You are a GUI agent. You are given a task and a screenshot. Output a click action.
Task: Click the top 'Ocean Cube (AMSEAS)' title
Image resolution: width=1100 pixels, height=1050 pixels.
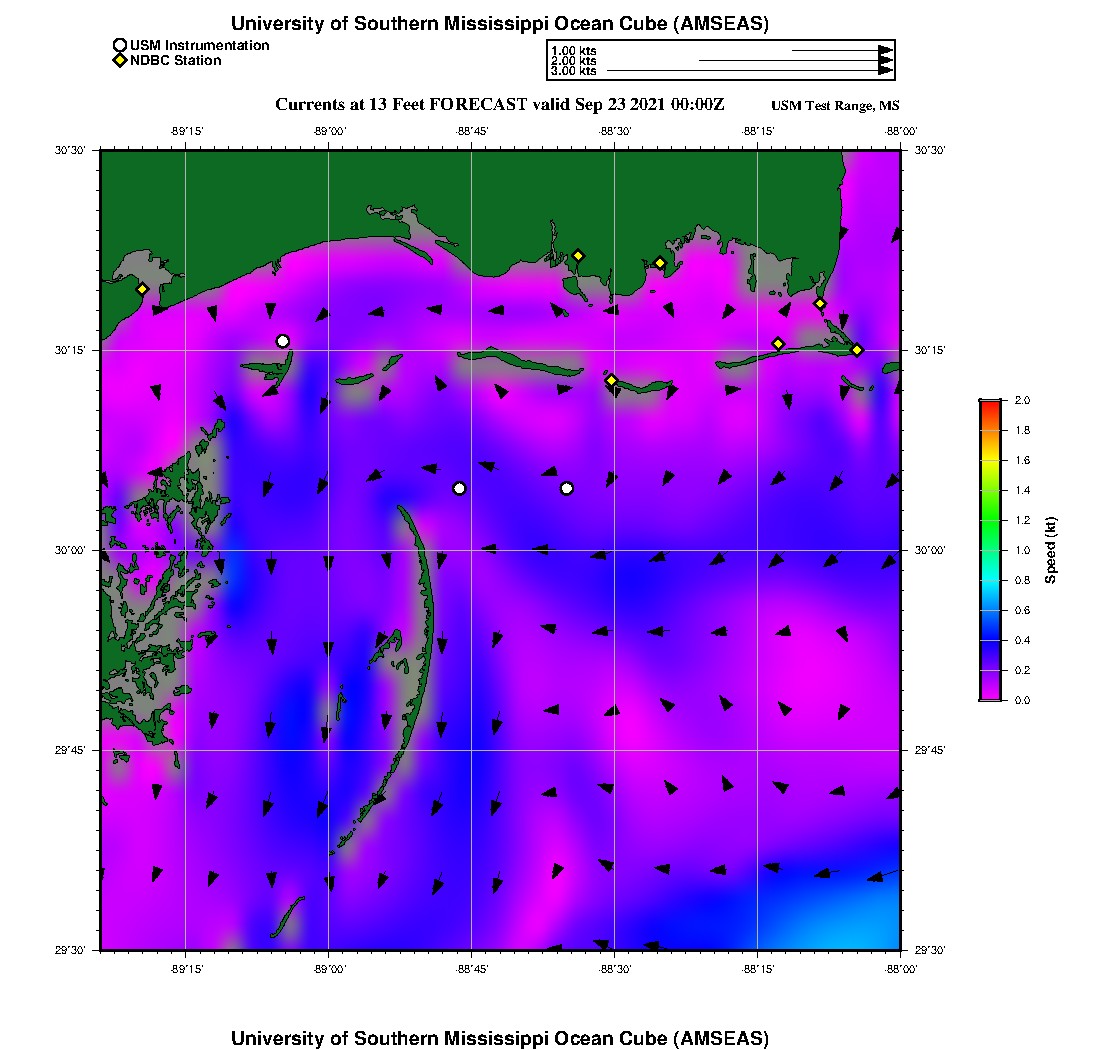click(x=500, y=23)
